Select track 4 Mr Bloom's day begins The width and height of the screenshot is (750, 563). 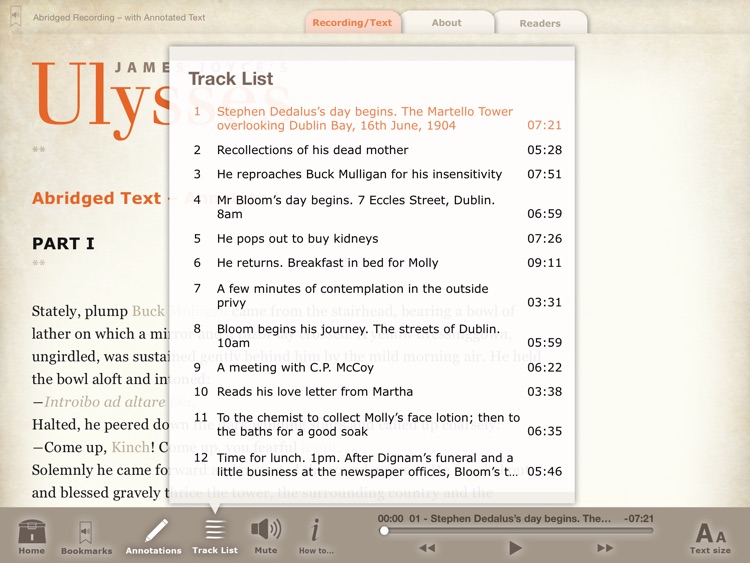coord(377,207)
